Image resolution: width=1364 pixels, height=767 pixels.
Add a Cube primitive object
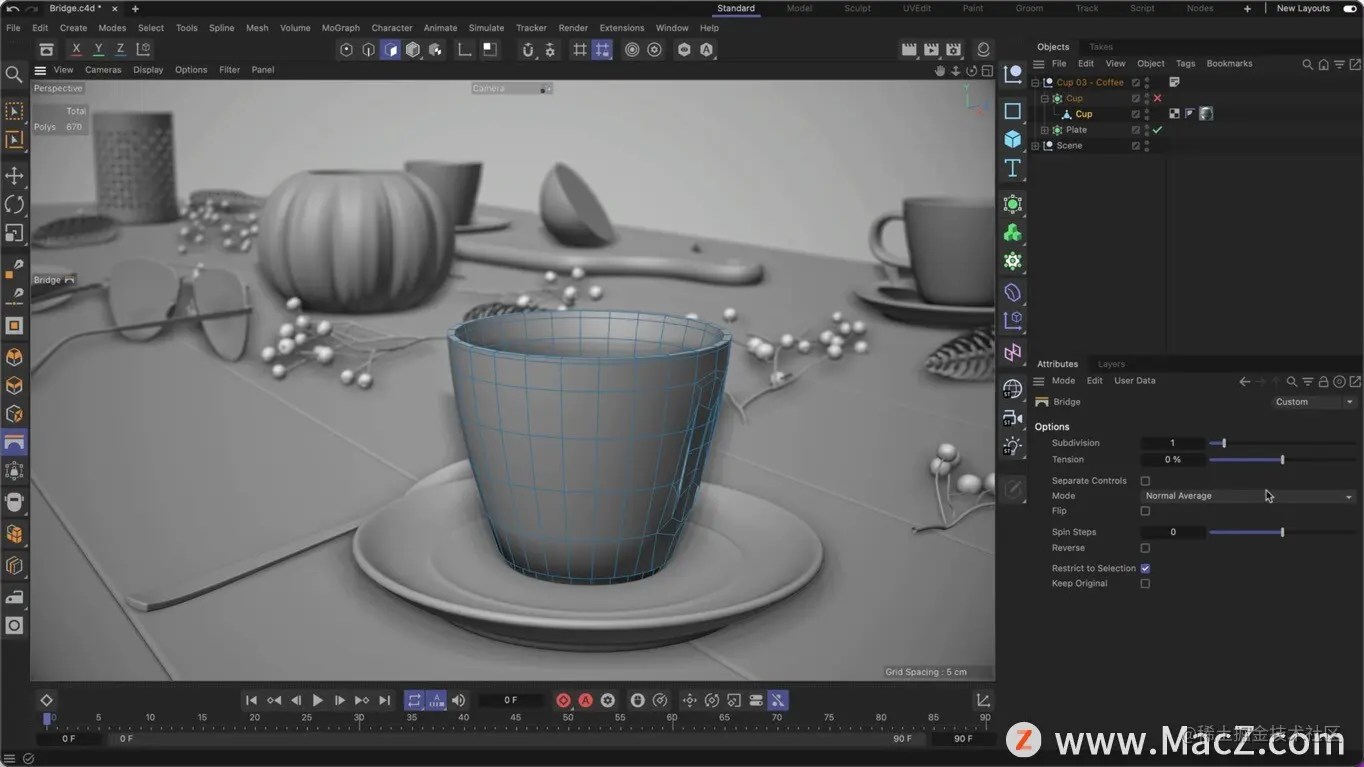(x=1013, y=139)
